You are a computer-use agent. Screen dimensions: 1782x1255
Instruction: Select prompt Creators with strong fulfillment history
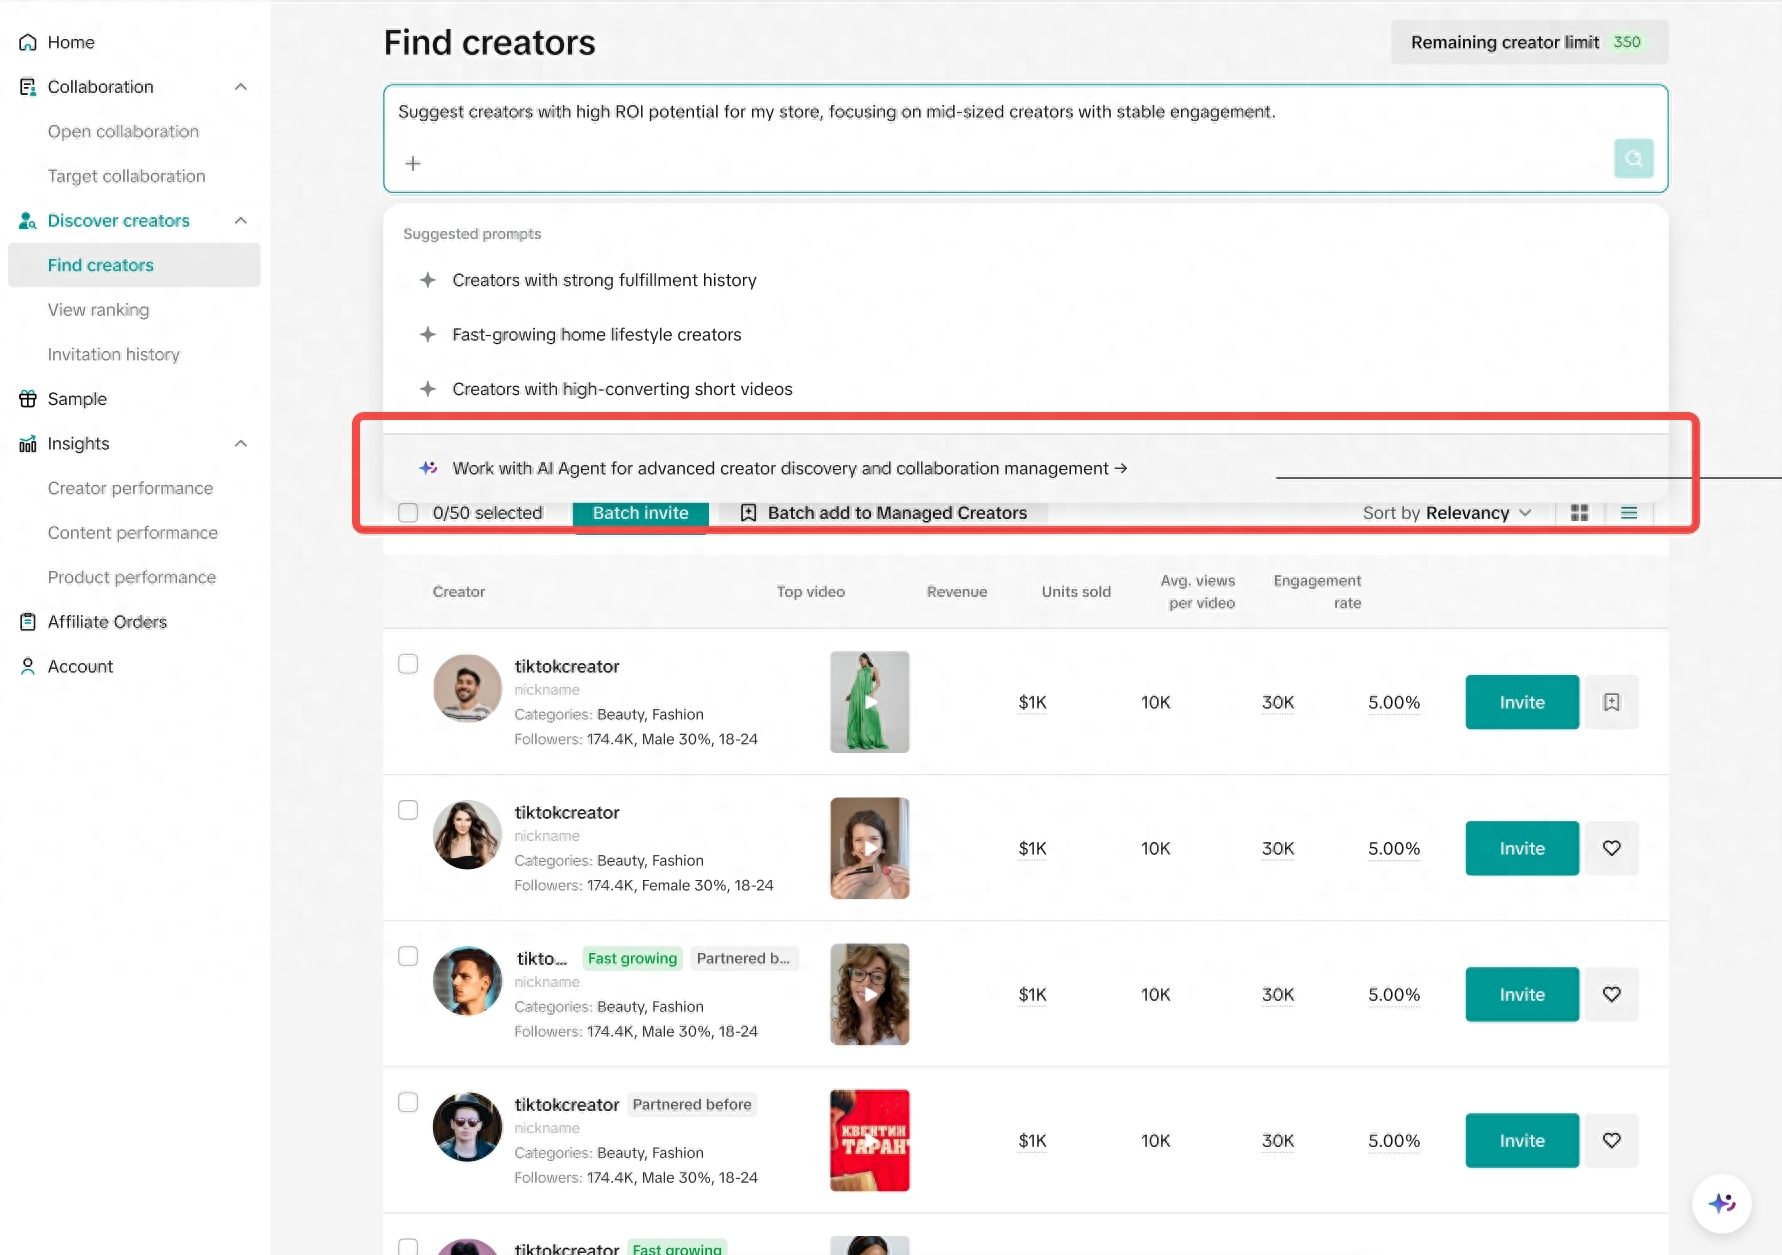[x=604, y=281]
